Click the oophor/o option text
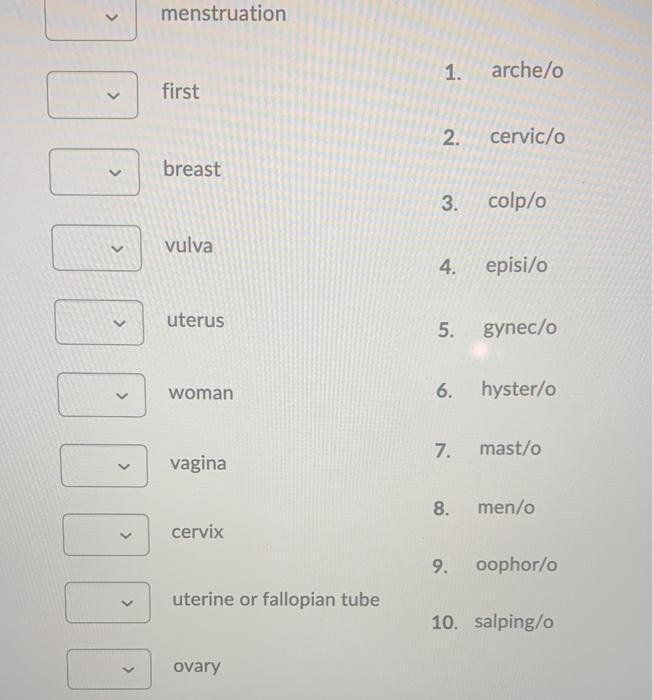This screenshot has width=653, height=700. [517, 565]
